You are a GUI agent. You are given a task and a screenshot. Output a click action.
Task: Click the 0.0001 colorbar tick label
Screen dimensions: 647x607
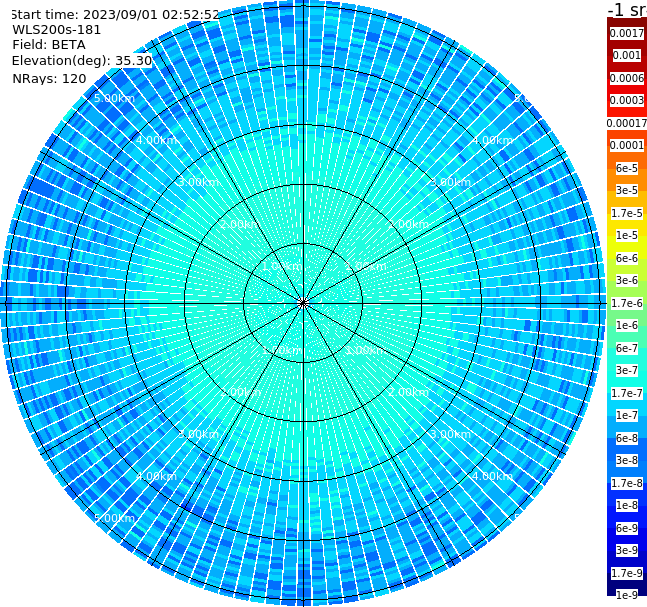[x=627, y=145]
